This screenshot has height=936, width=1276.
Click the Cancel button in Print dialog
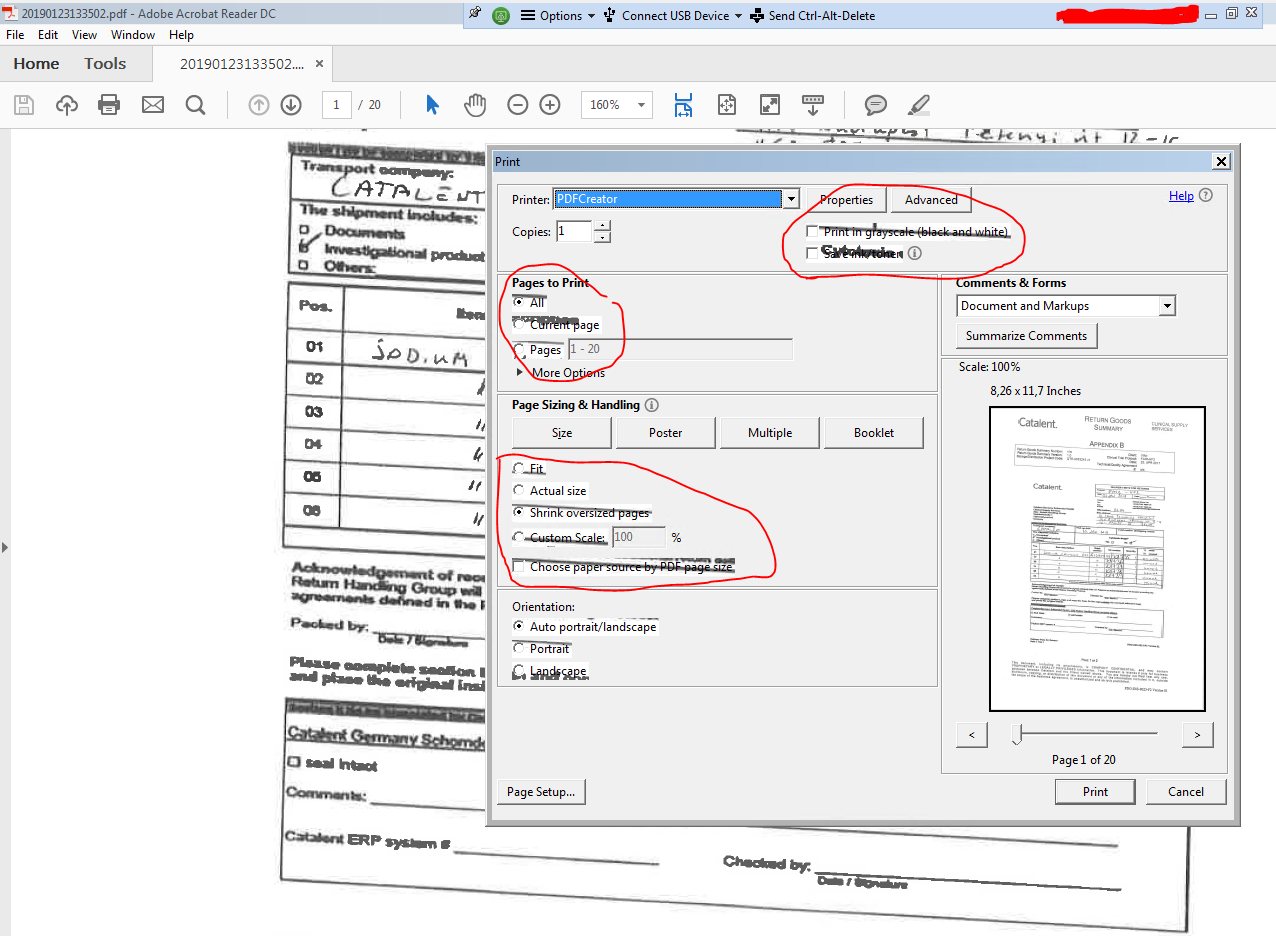click(x=1186, y=792)
